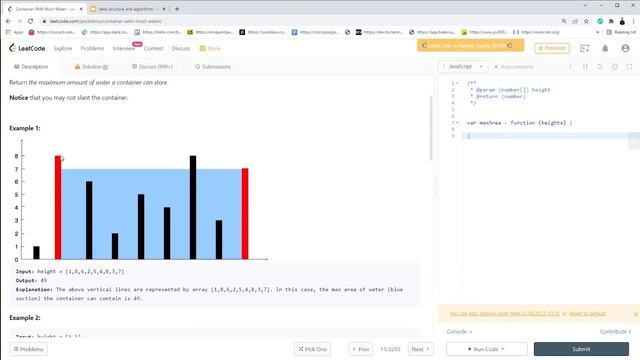Click the share icon in address bar
This screenshot has height=360, width=640.
[x=575, y=21]
